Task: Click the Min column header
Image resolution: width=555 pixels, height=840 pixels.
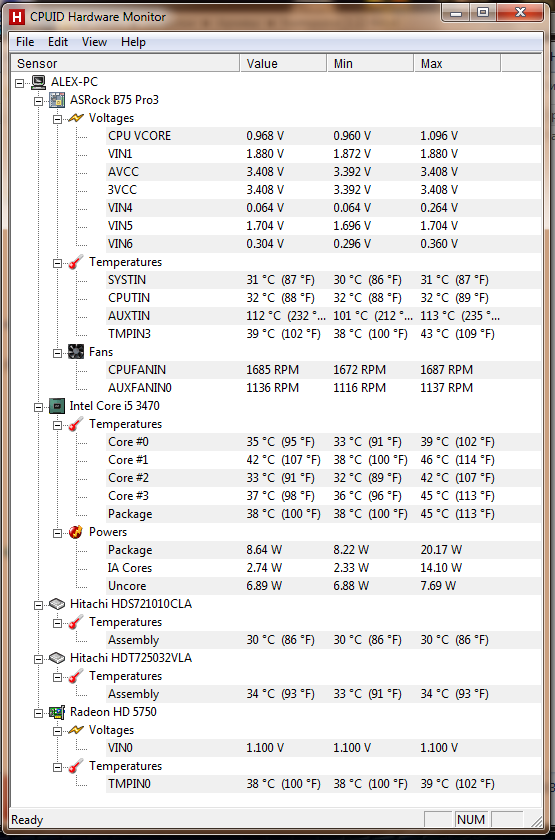Action: pos(370,64)
